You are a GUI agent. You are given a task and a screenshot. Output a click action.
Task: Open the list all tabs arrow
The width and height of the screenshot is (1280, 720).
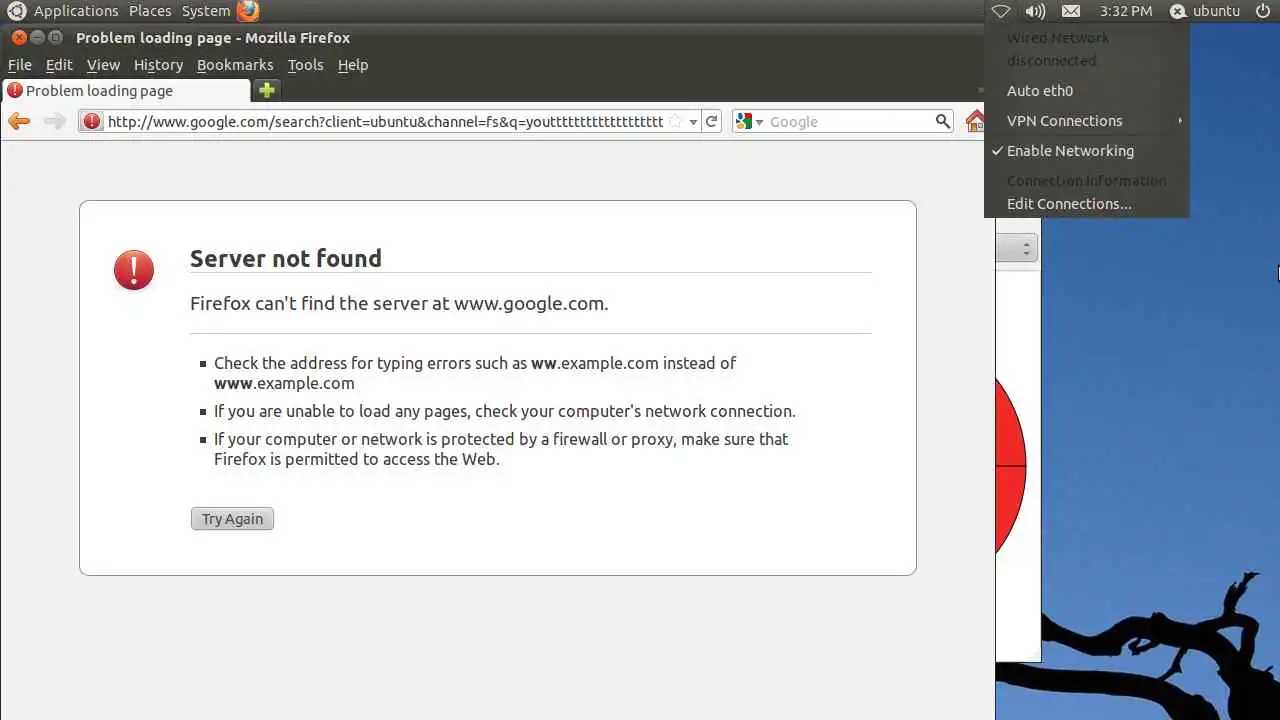point(979,90)
